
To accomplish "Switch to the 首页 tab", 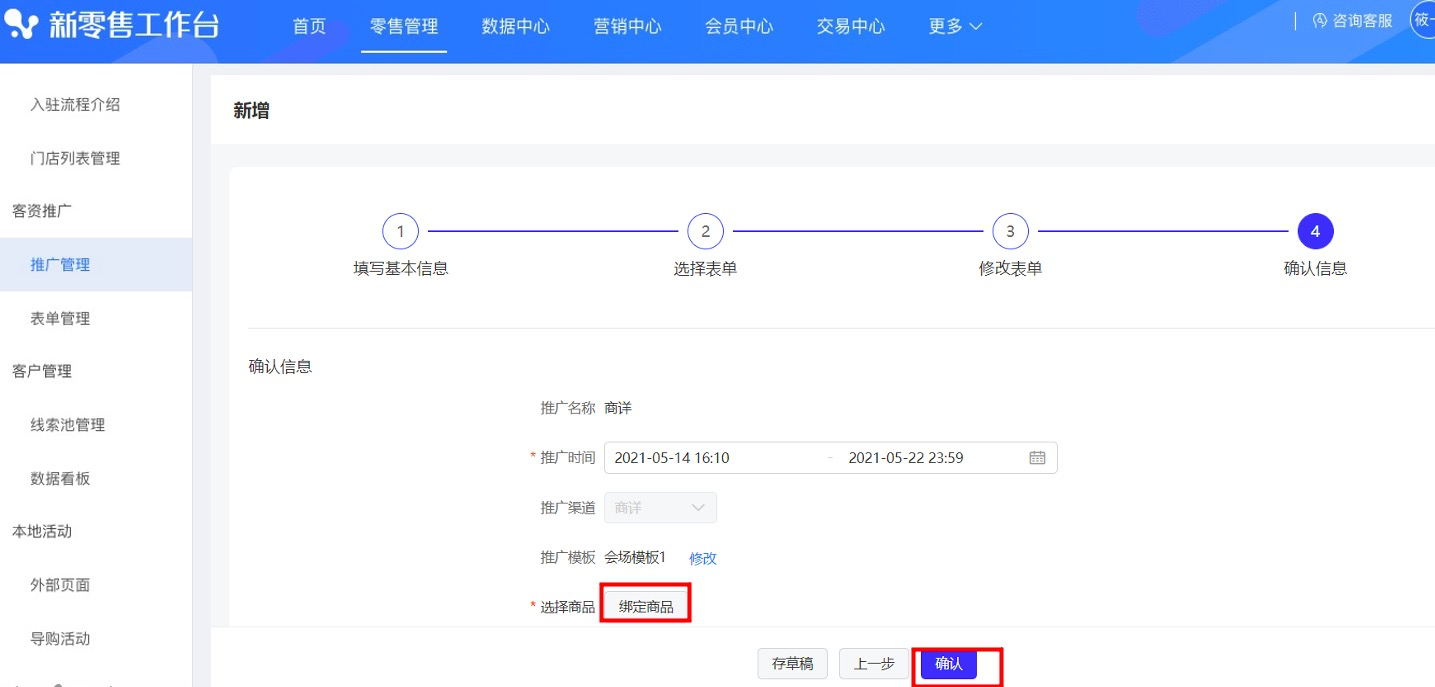I will click(x=308, y=26).
